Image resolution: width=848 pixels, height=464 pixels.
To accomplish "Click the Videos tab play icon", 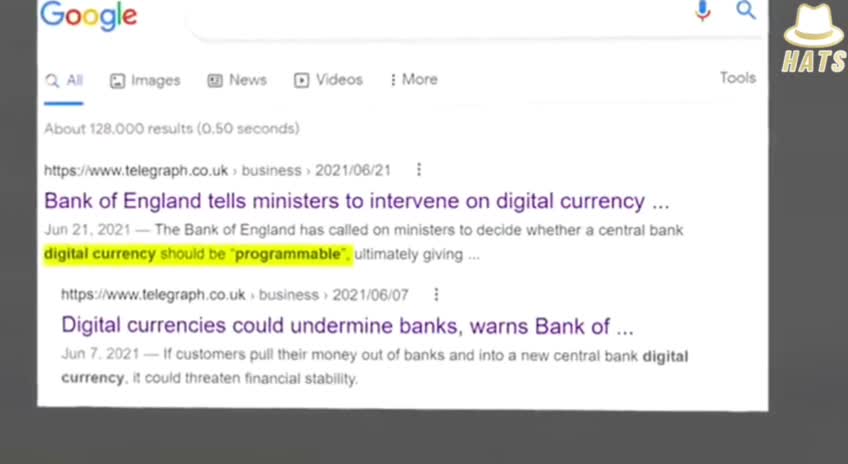I will (301, 81).
